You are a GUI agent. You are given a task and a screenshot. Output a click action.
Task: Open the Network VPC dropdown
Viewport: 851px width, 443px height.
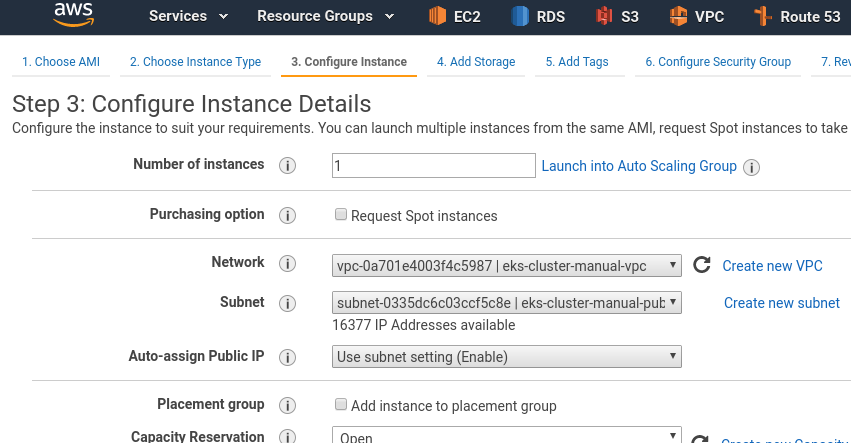[x=506, y=265]
